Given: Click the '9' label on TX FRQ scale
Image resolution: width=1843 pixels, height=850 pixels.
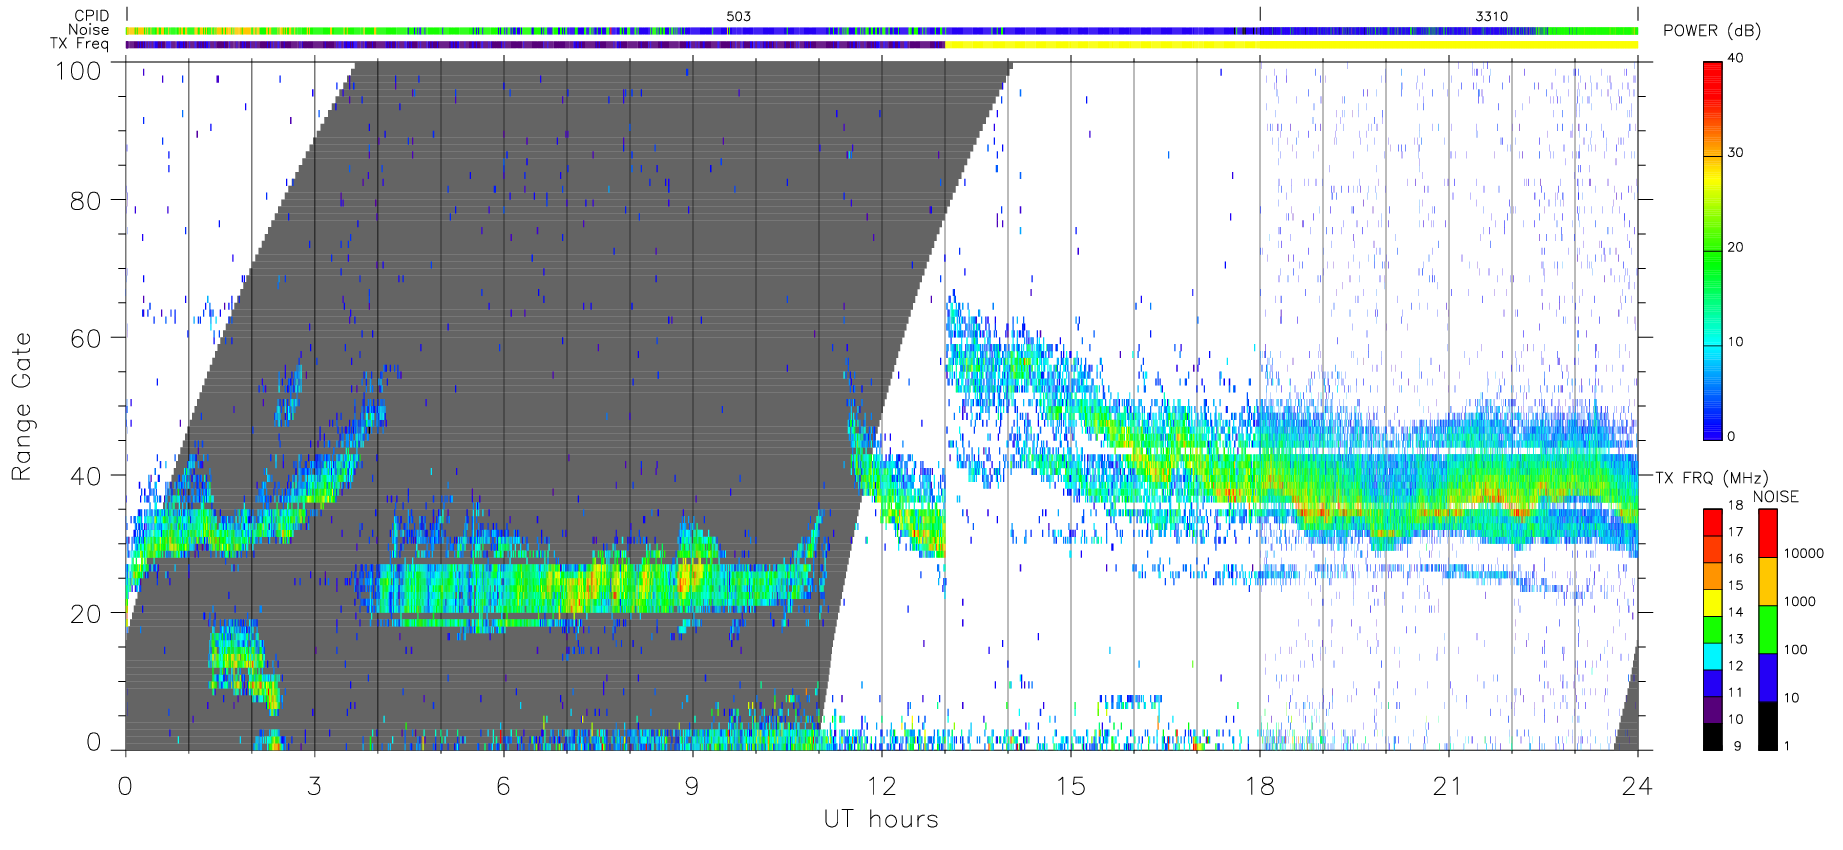Looking at the screenshot, I should [1737, 746].
